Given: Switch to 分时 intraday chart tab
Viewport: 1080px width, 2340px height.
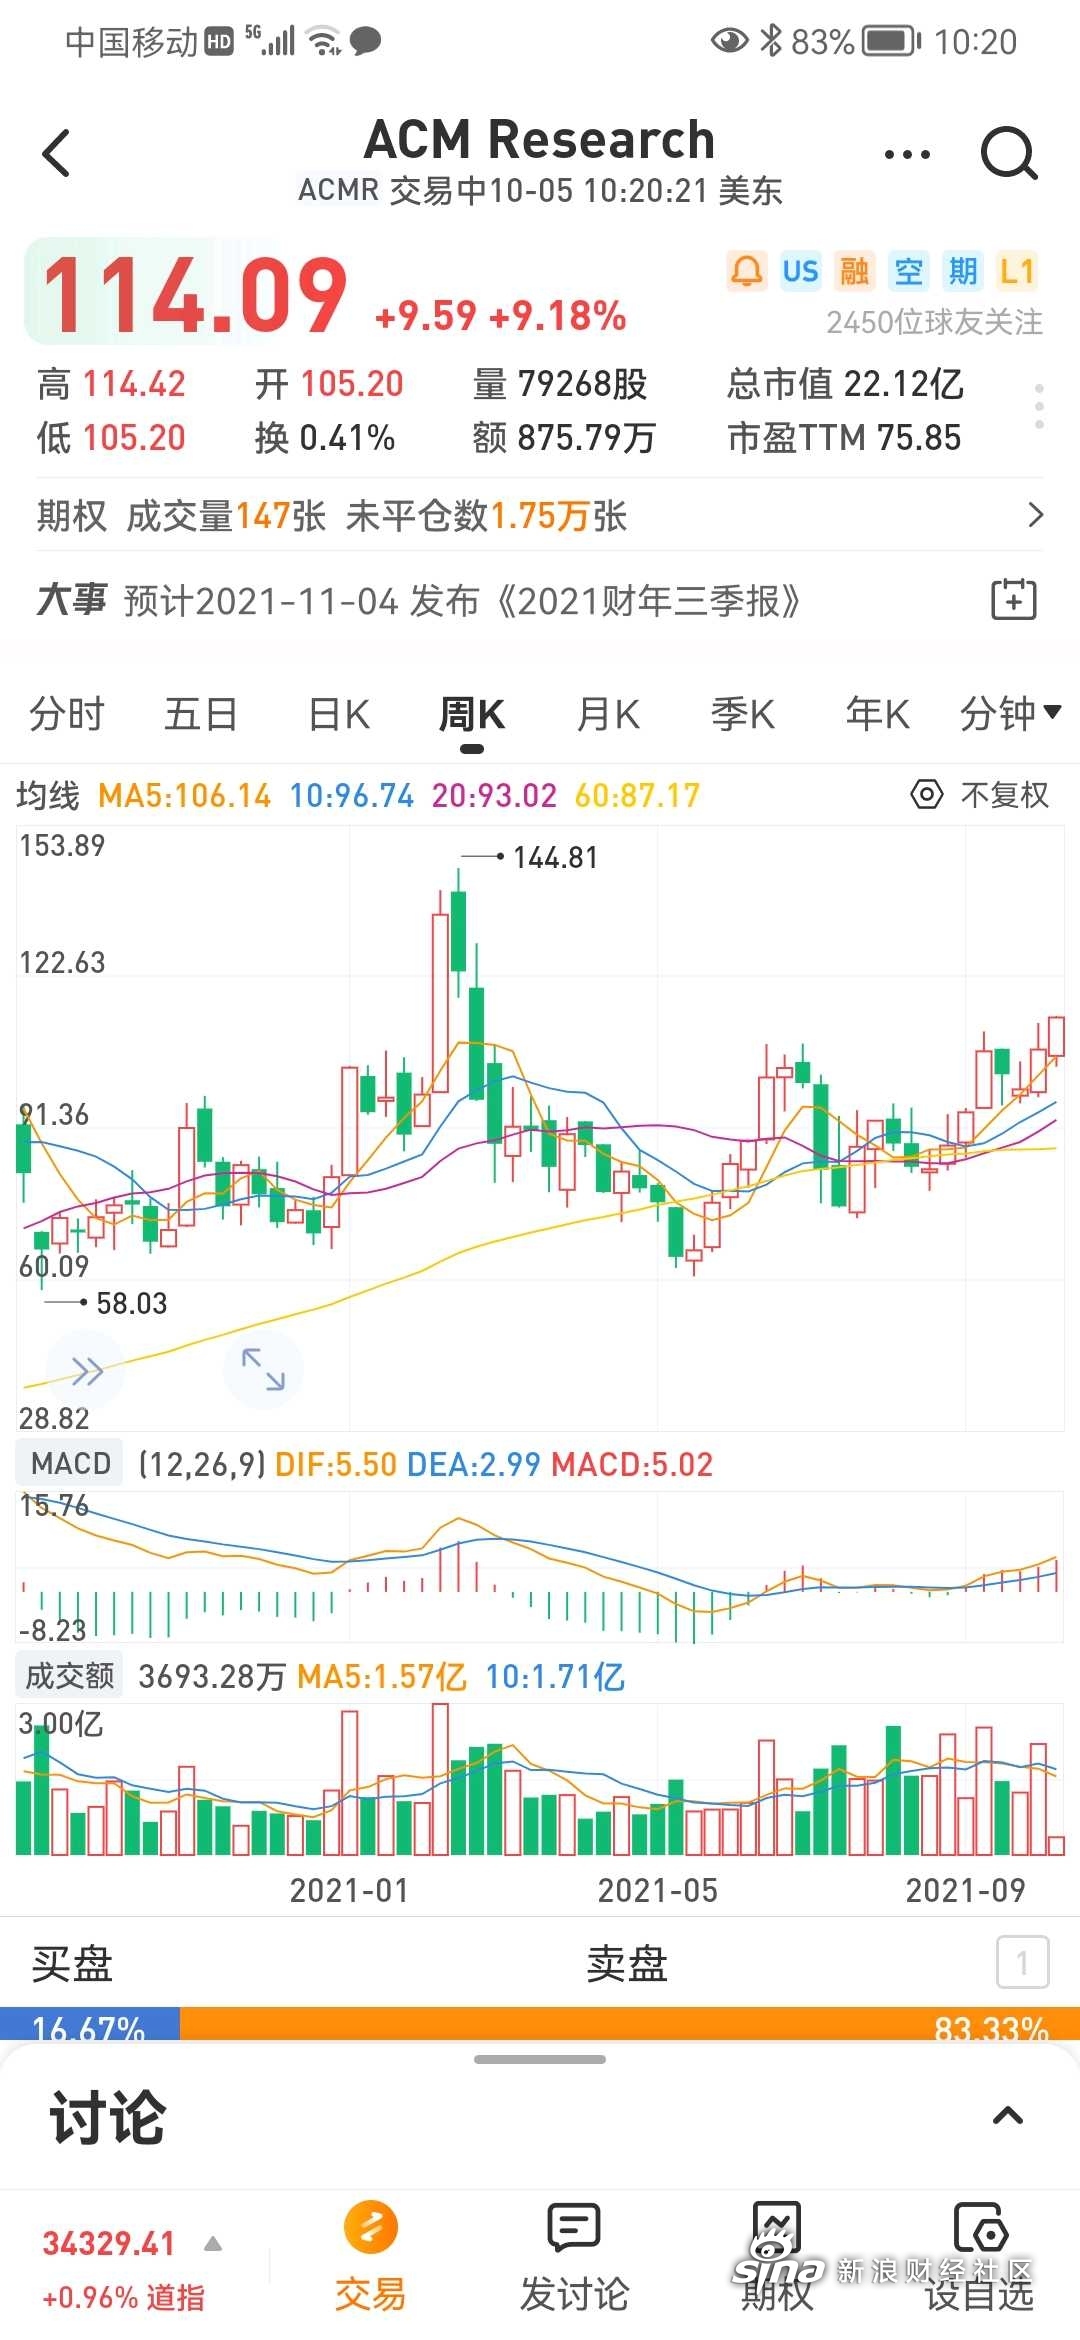Looking at the screenshot, I should [x=67, y=714].
